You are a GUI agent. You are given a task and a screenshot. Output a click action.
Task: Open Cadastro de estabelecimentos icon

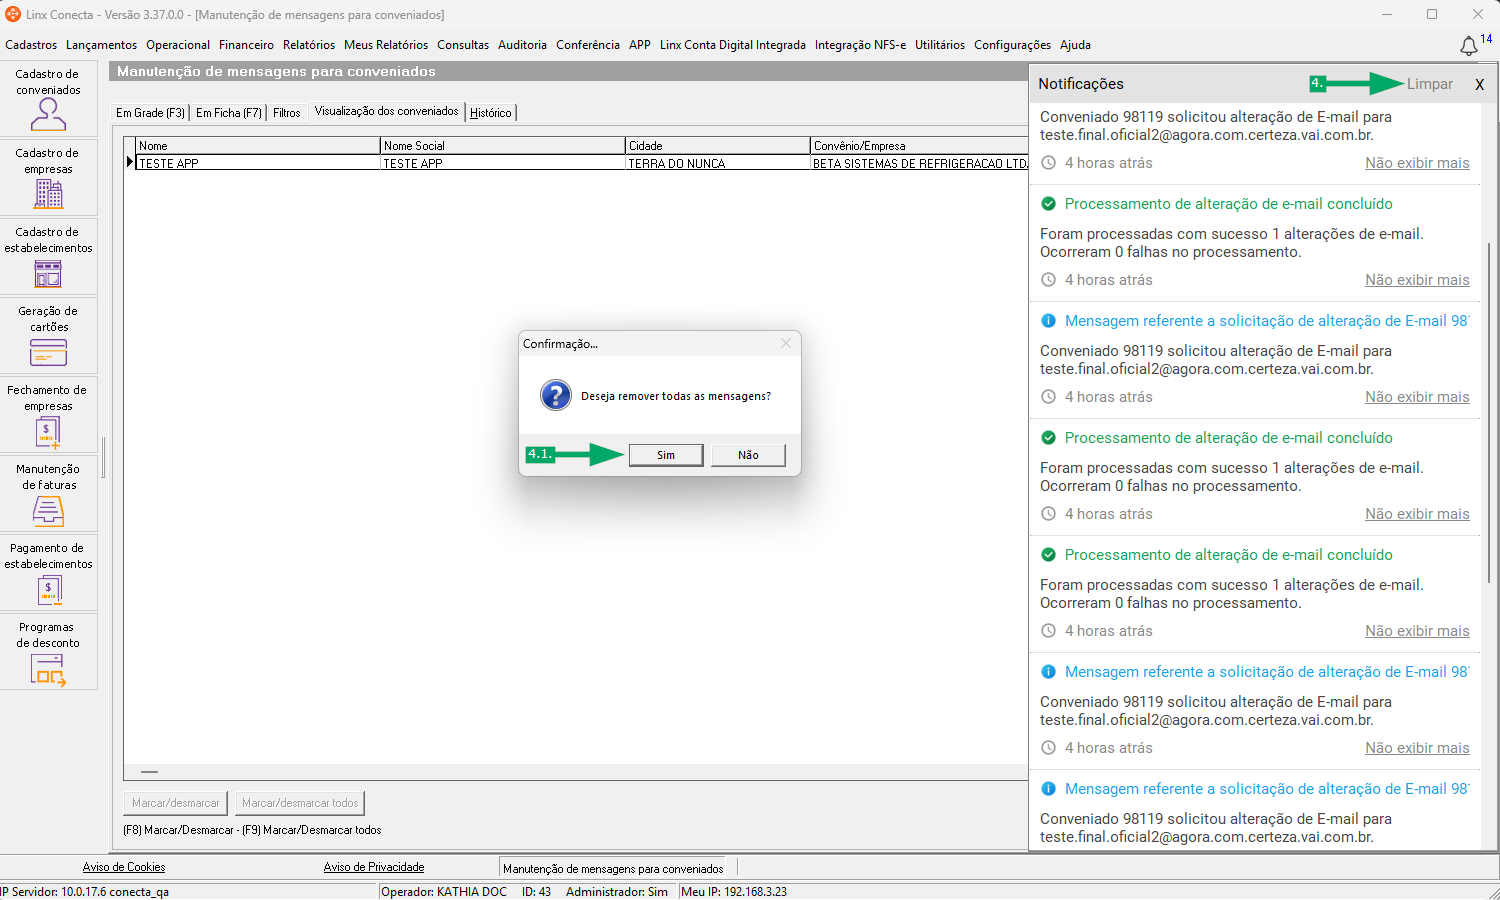[48, 273]
